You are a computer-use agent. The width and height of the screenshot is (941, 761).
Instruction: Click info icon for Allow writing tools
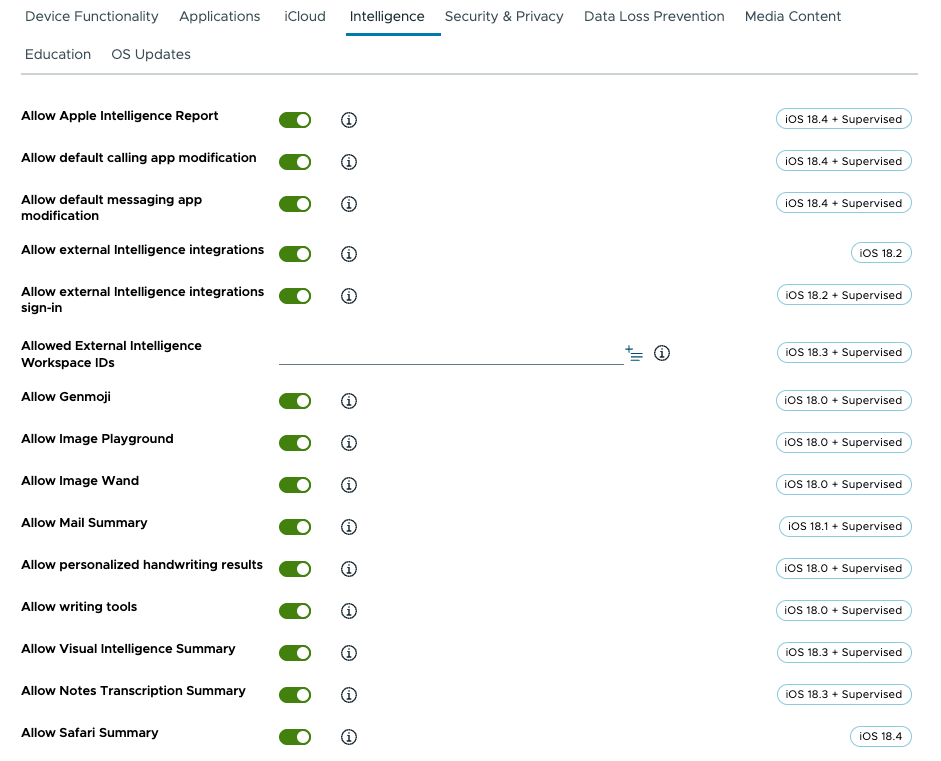coord(349,611)
